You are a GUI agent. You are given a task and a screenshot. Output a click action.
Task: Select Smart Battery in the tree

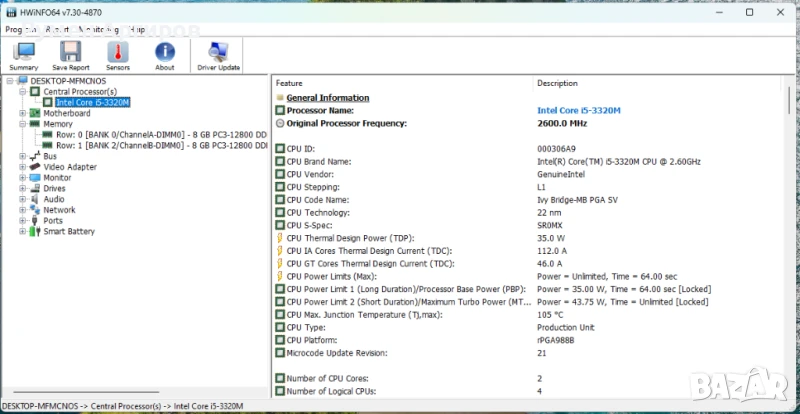tap(69, 231)
